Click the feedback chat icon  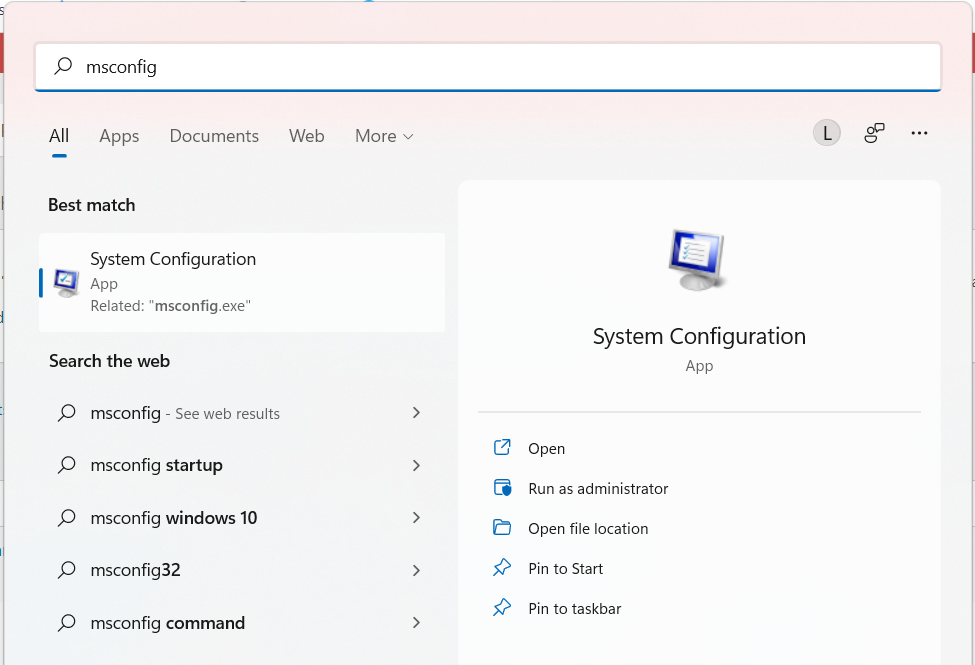[x=874, y=133]
